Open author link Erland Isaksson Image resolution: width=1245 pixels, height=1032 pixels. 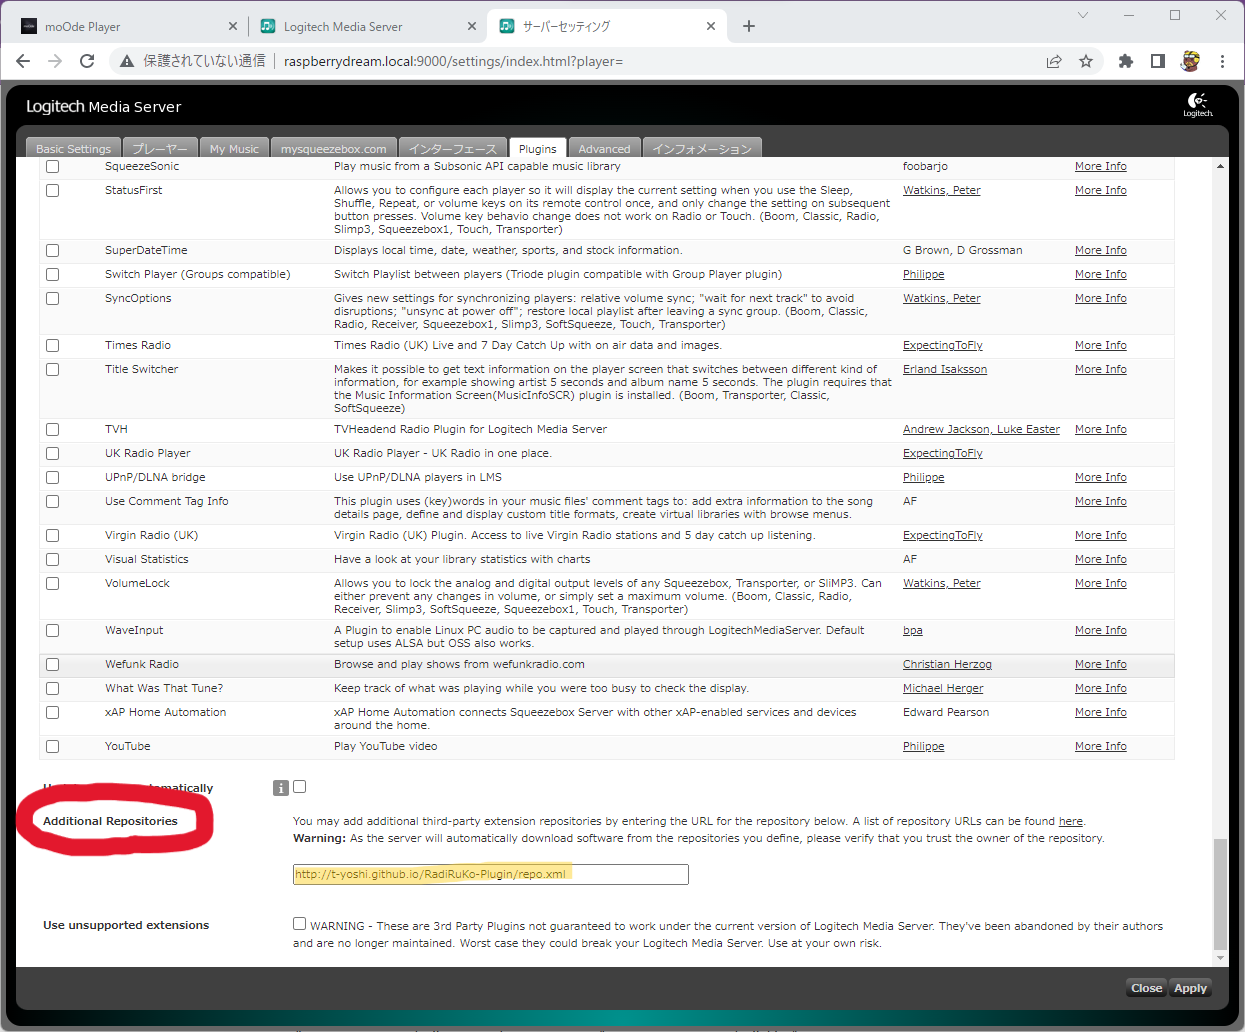point(945,369)
